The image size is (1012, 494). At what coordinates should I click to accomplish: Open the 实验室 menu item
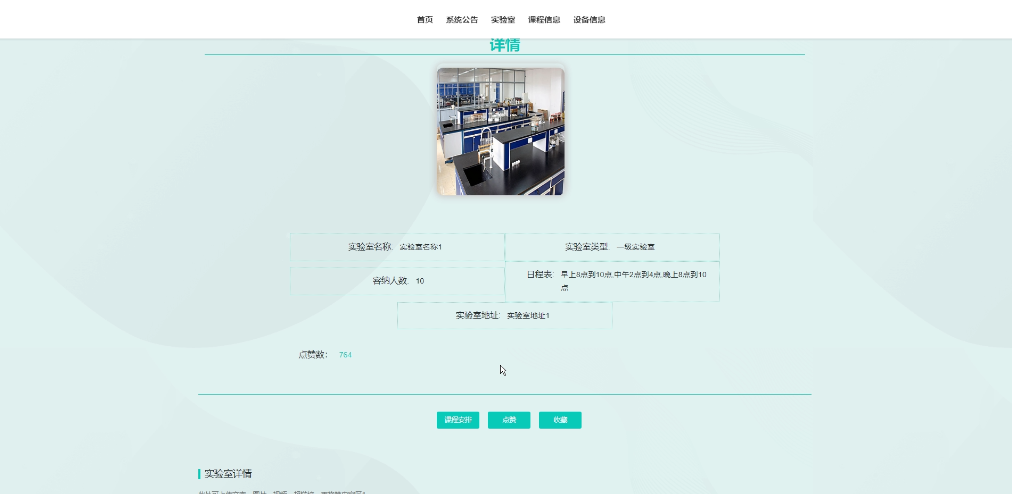click(x=503, y=19)
